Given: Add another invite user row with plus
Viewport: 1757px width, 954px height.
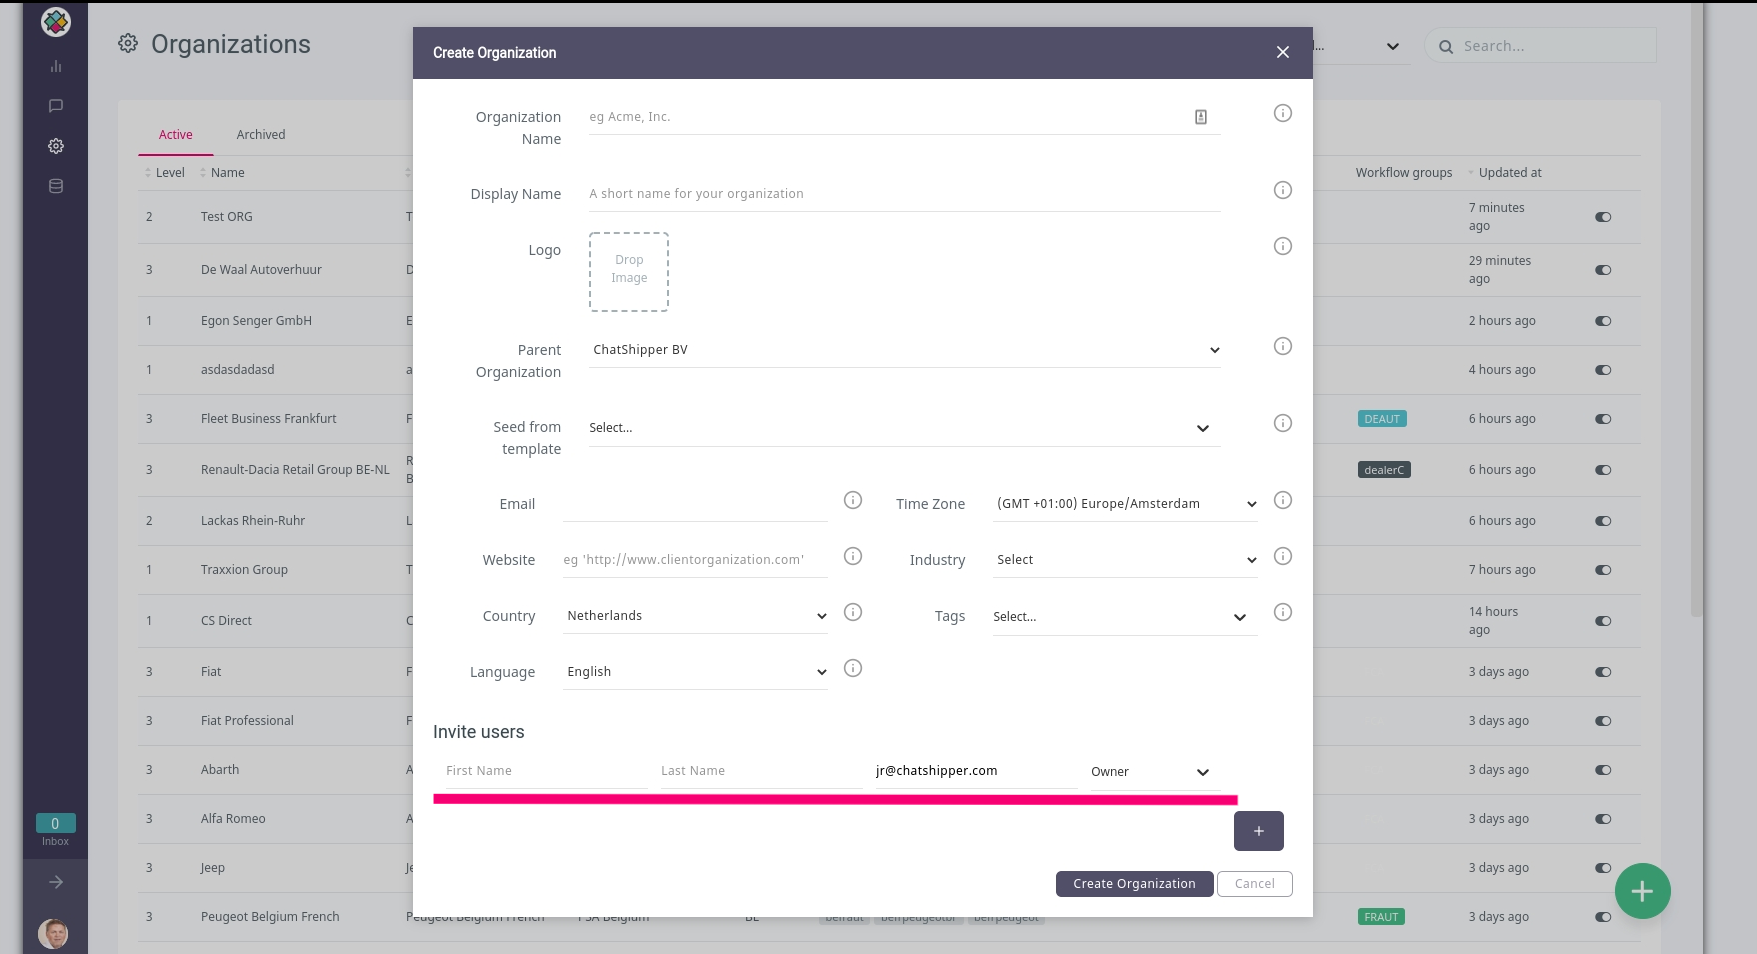Looking at the screenshot, I should pyautogui.click(x=1259, y=831).
